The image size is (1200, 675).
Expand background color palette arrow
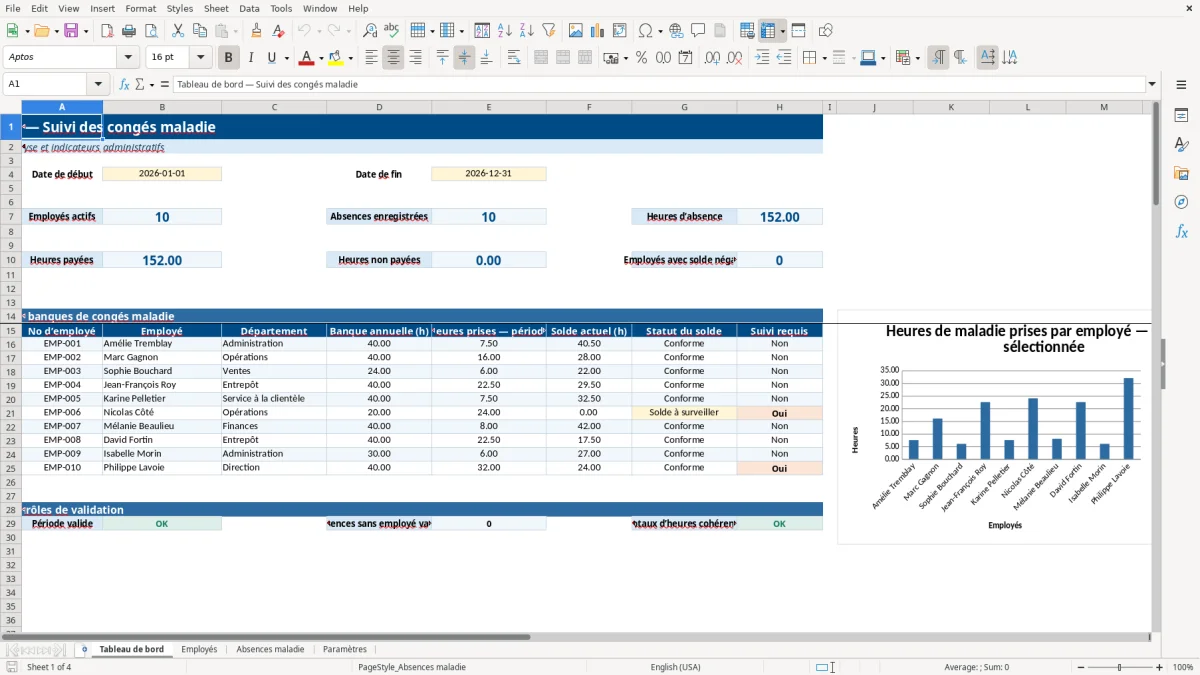tap(350, 58)
